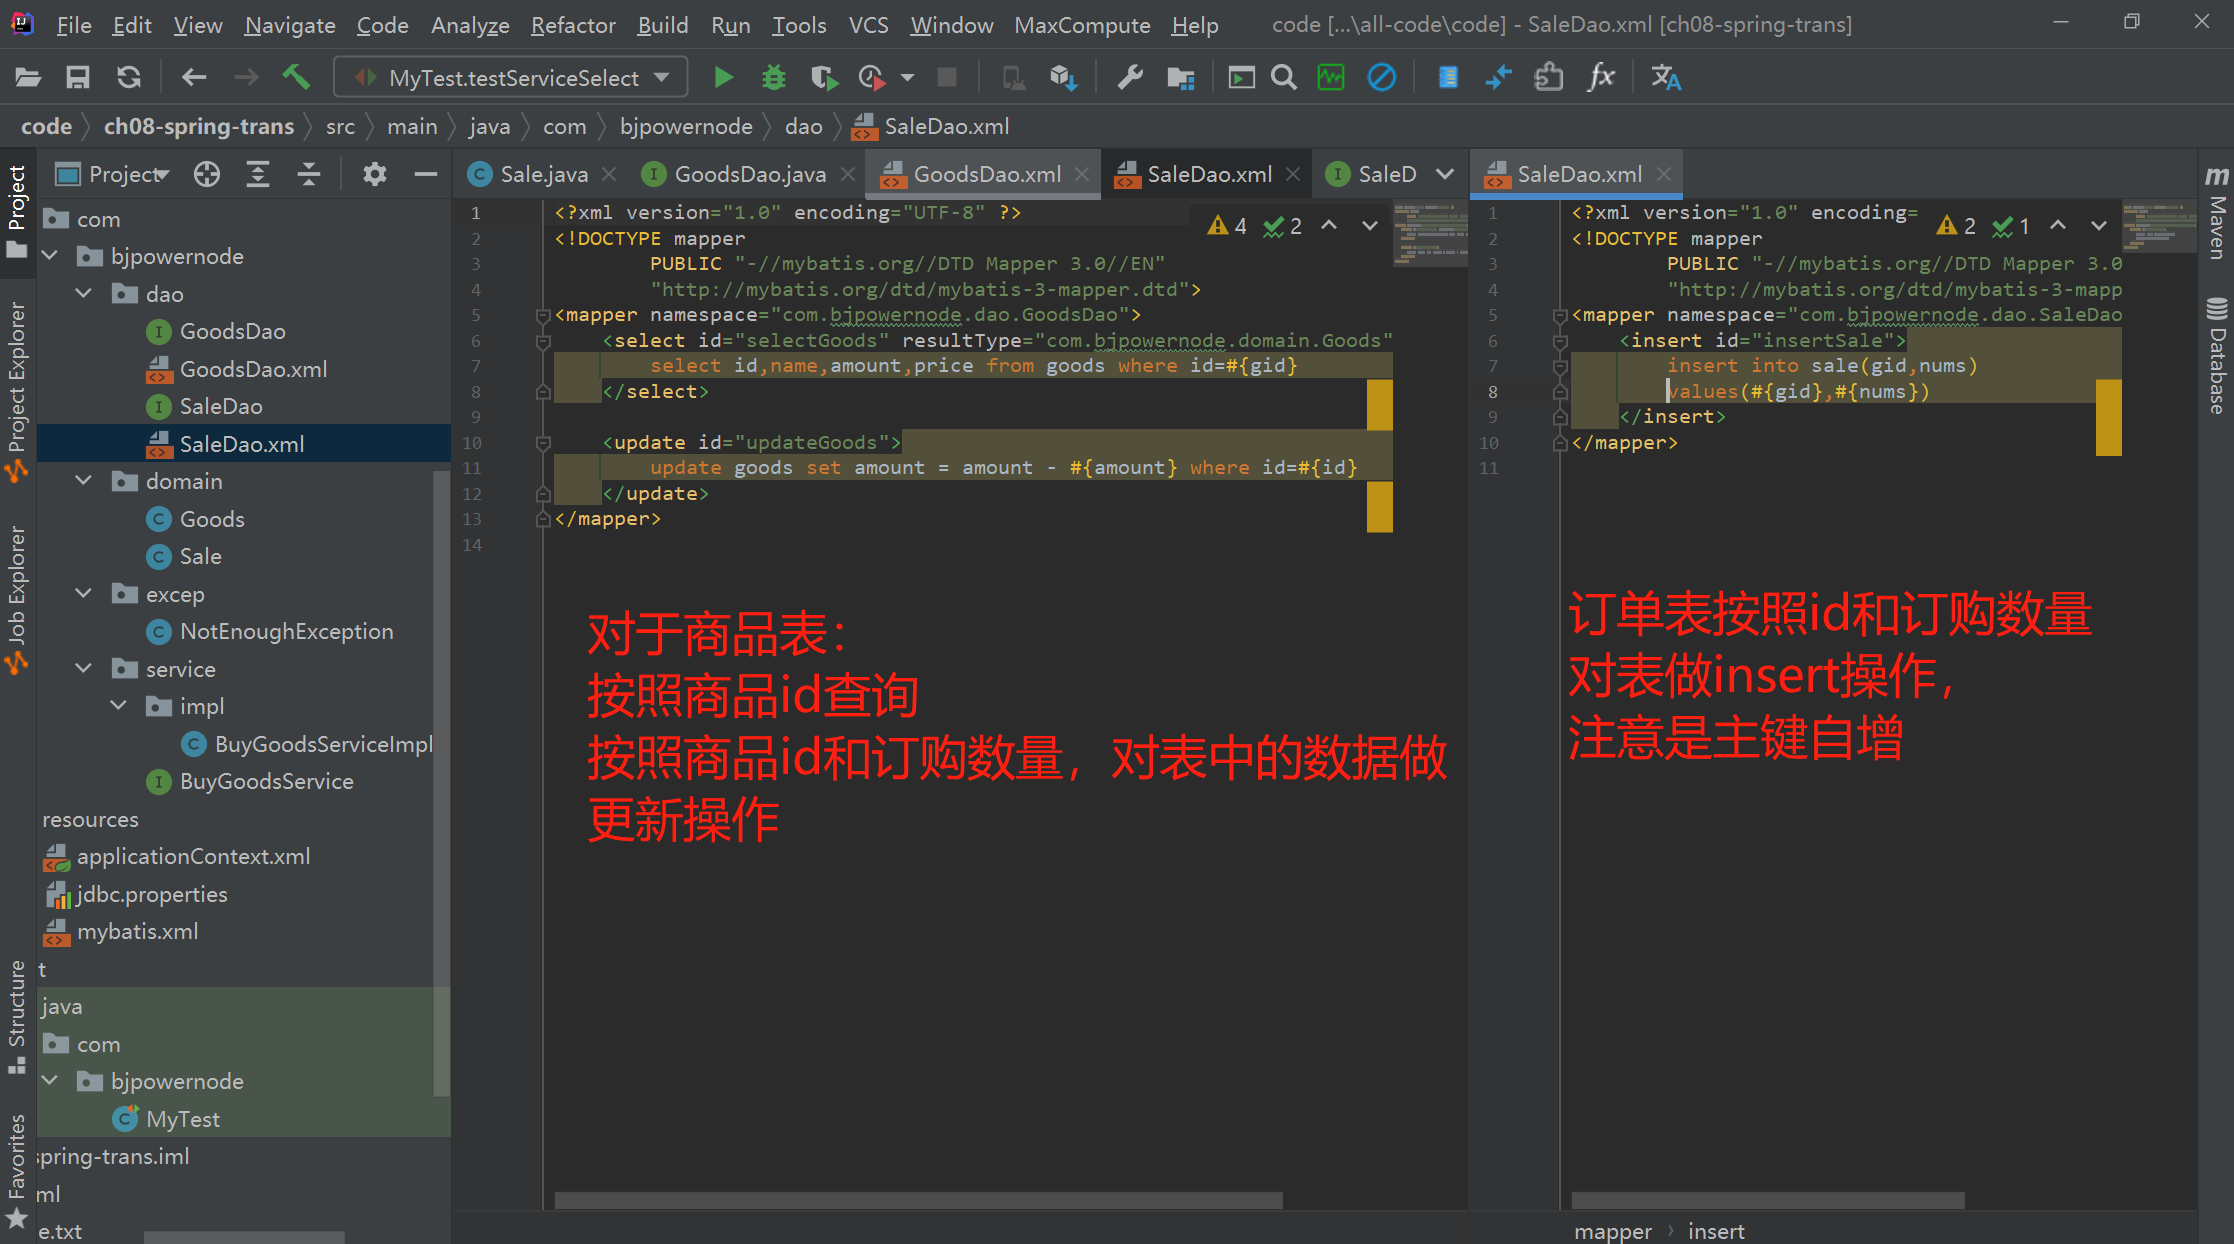Toggle the Maven tool window
This screenshot has width=2234, height=1244.
tap(2216, 215)
